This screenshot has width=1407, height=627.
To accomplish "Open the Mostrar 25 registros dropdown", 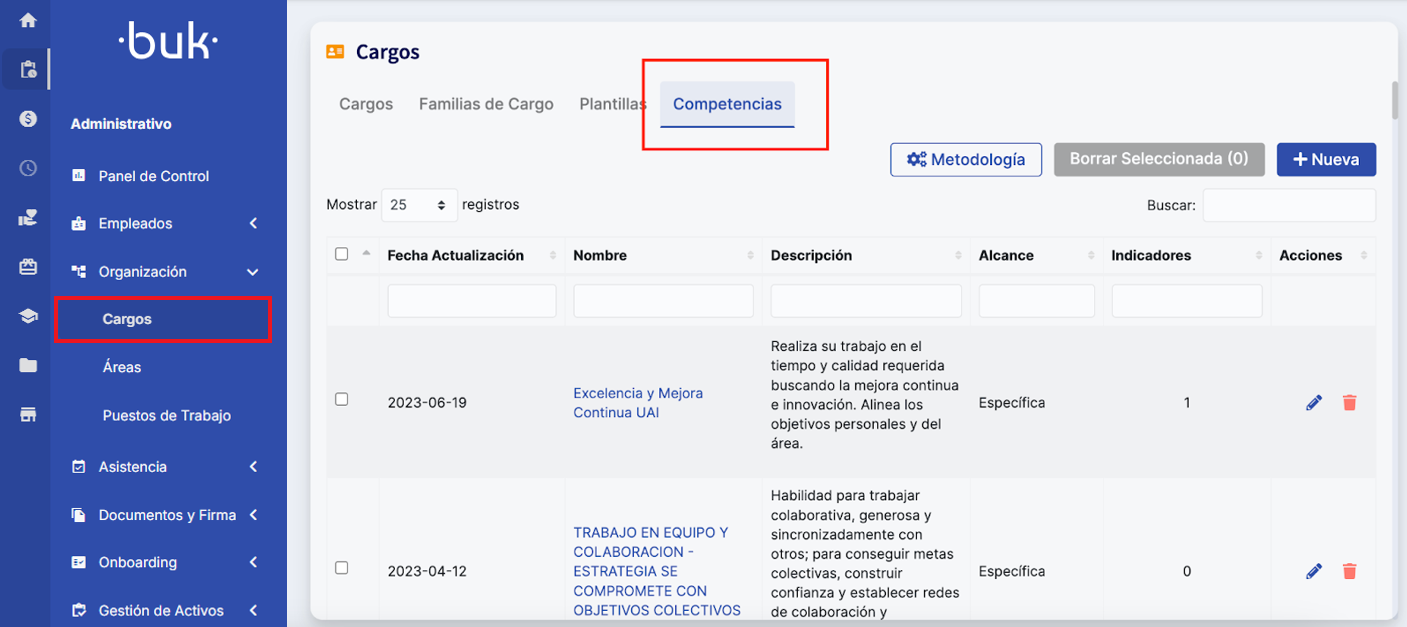I will coord(419,205).
